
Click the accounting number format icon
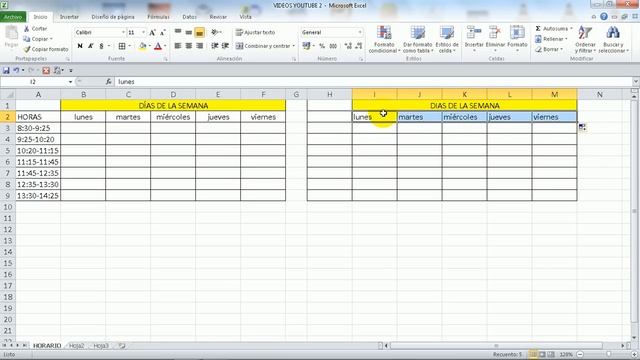pyautogui.click(x=306, y=46)
